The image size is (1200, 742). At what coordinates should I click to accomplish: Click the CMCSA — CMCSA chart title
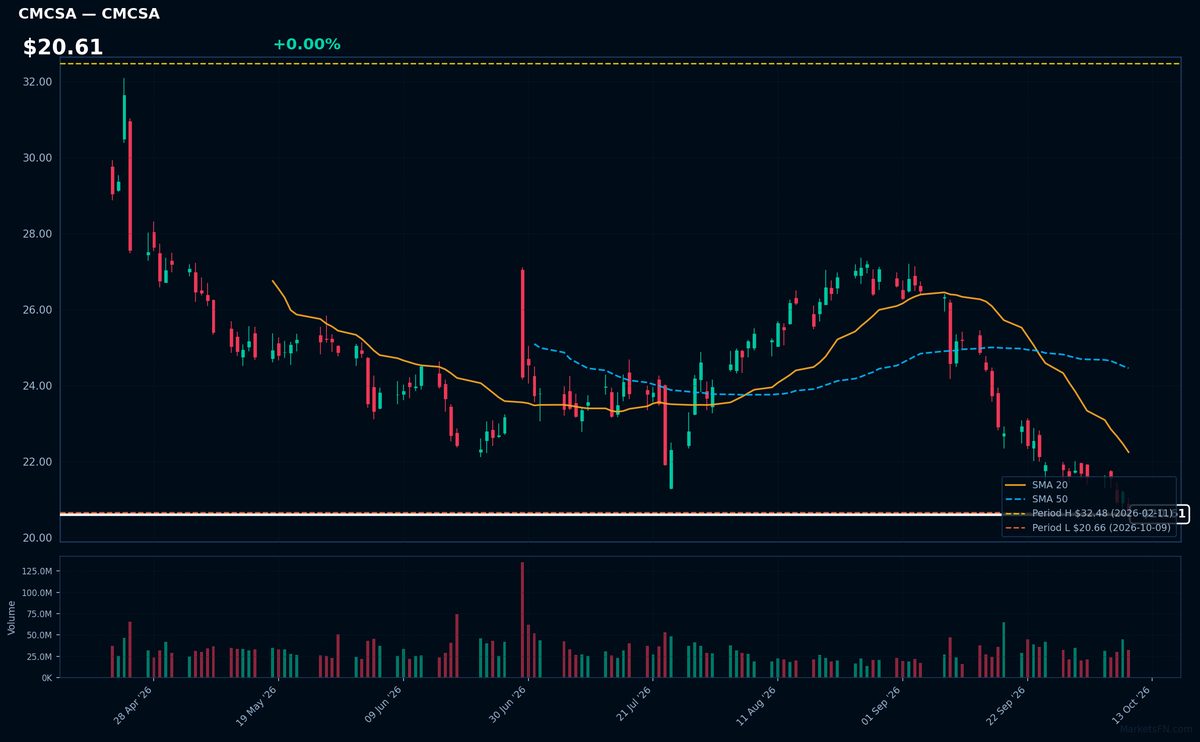click(89, 14)
